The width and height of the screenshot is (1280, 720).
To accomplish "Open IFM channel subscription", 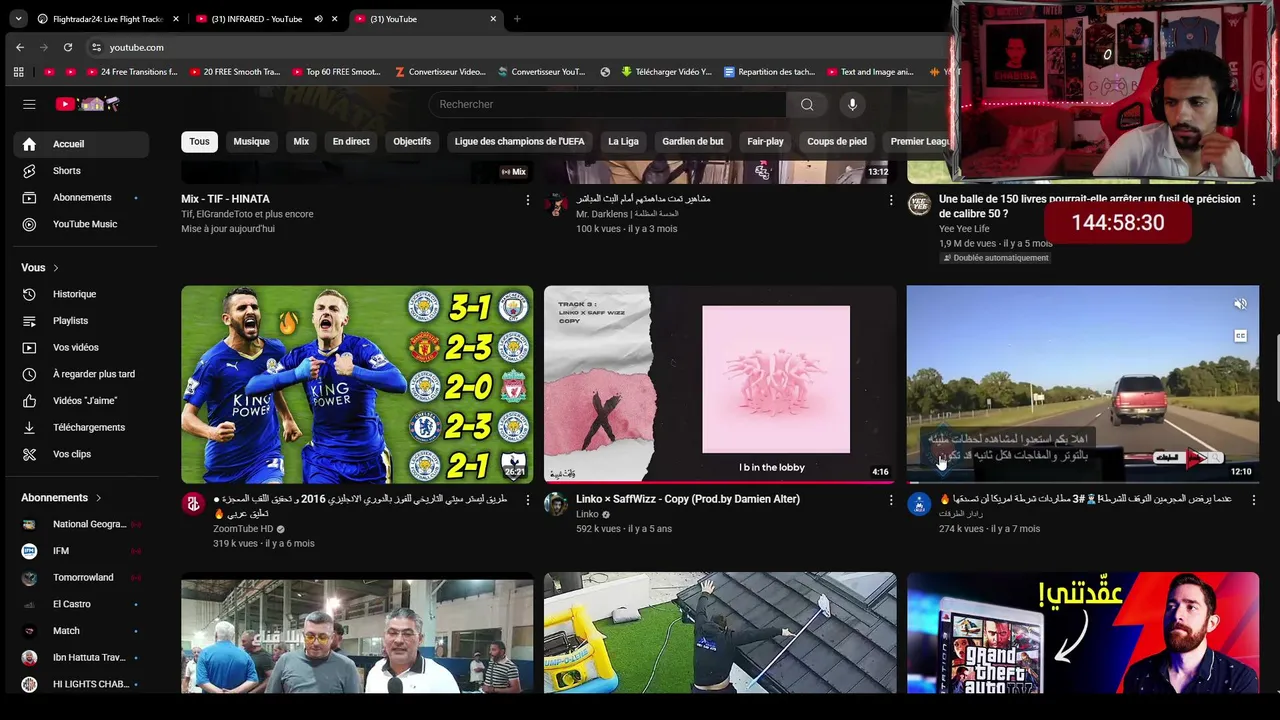I will pyautogui.click(x=81, y=551).
